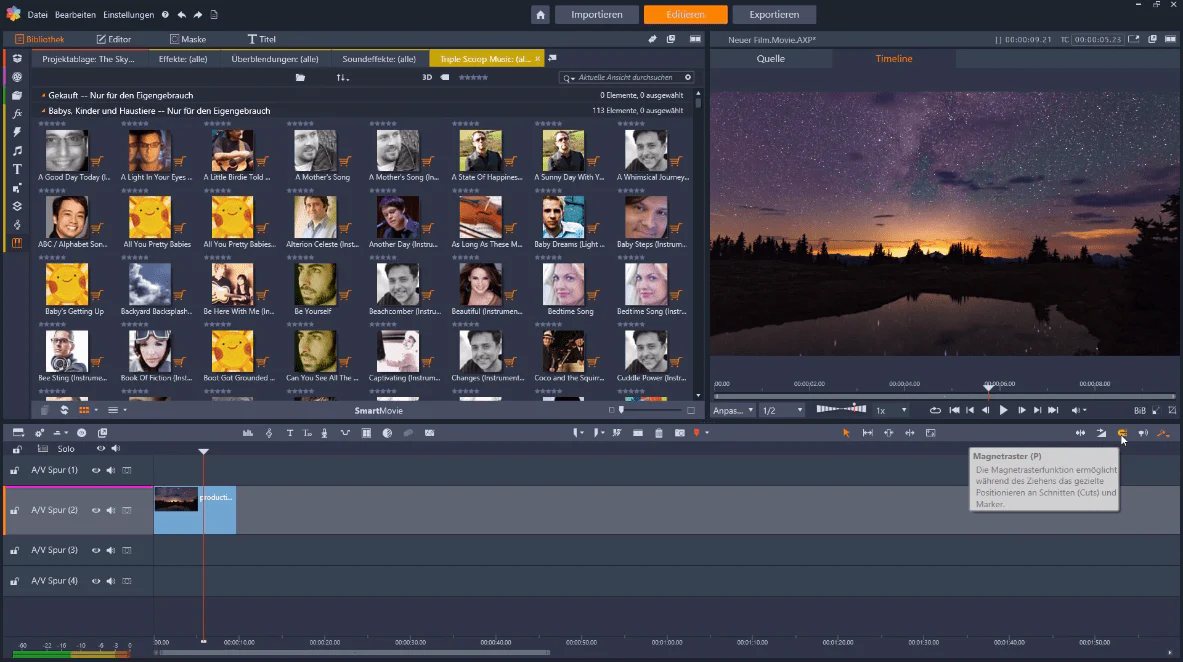Open the 1x playback speed dropdown
The width and height of the screenshot is (1183, 662).
[891, 411]
